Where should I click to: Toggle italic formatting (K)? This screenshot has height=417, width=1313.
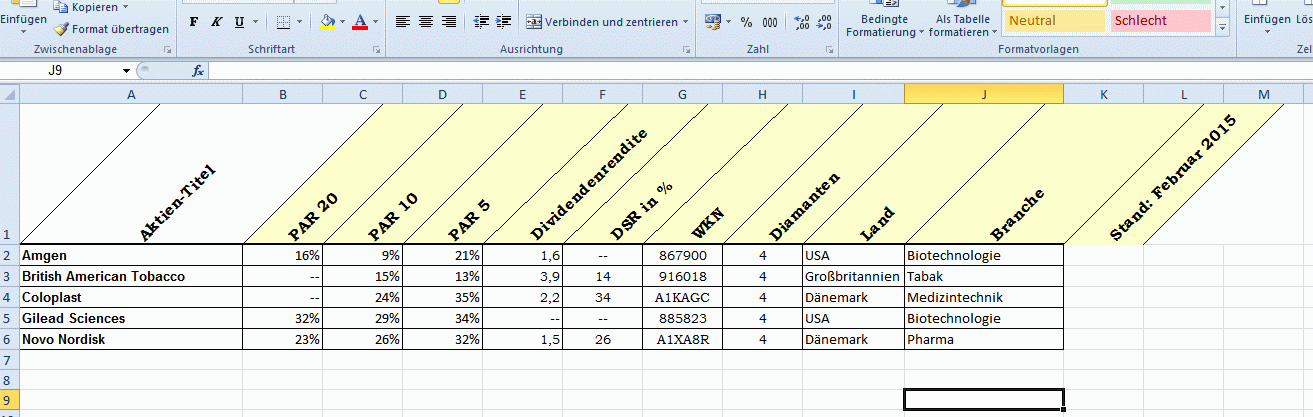pyautogui.click(x=216, y=21)
